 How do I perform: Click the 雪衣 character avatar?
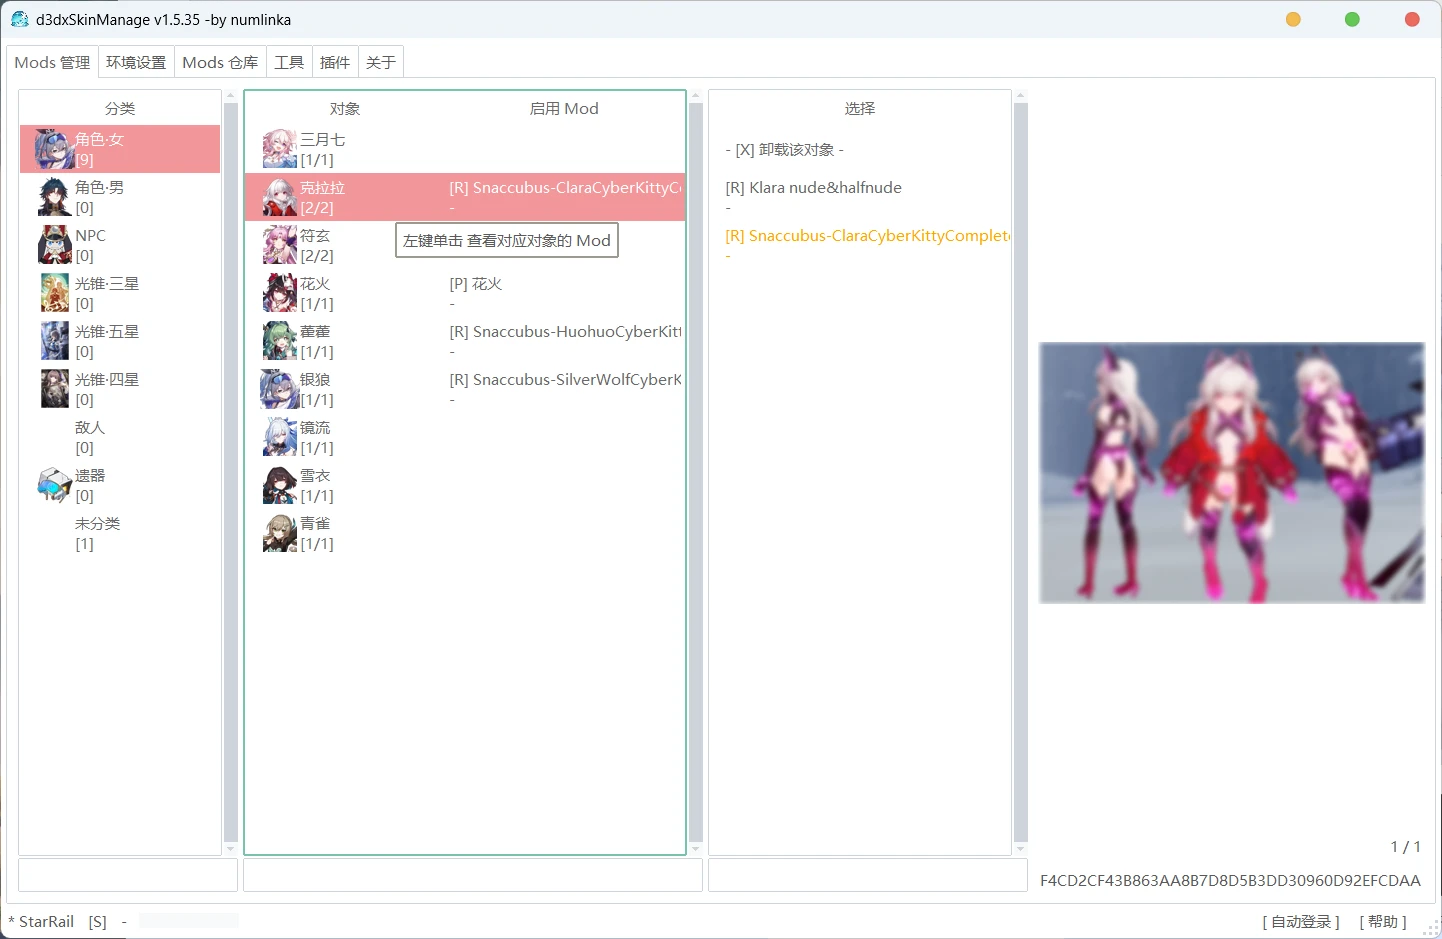[x=280, y=485]
